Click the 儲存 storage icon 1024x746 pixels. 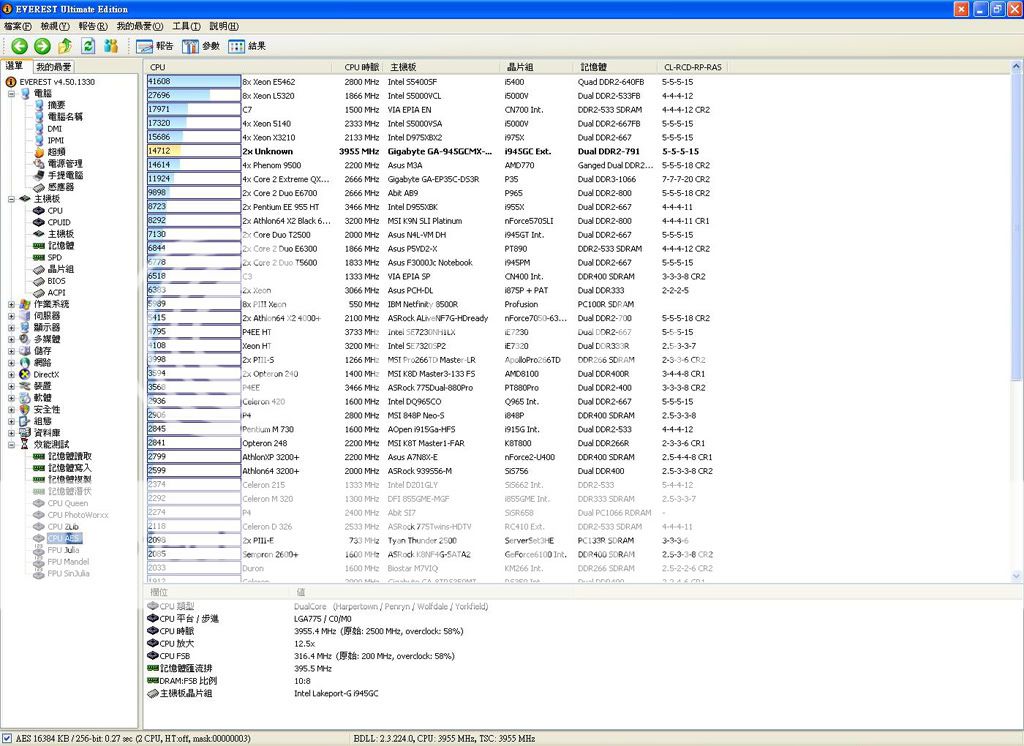point(25,351)
